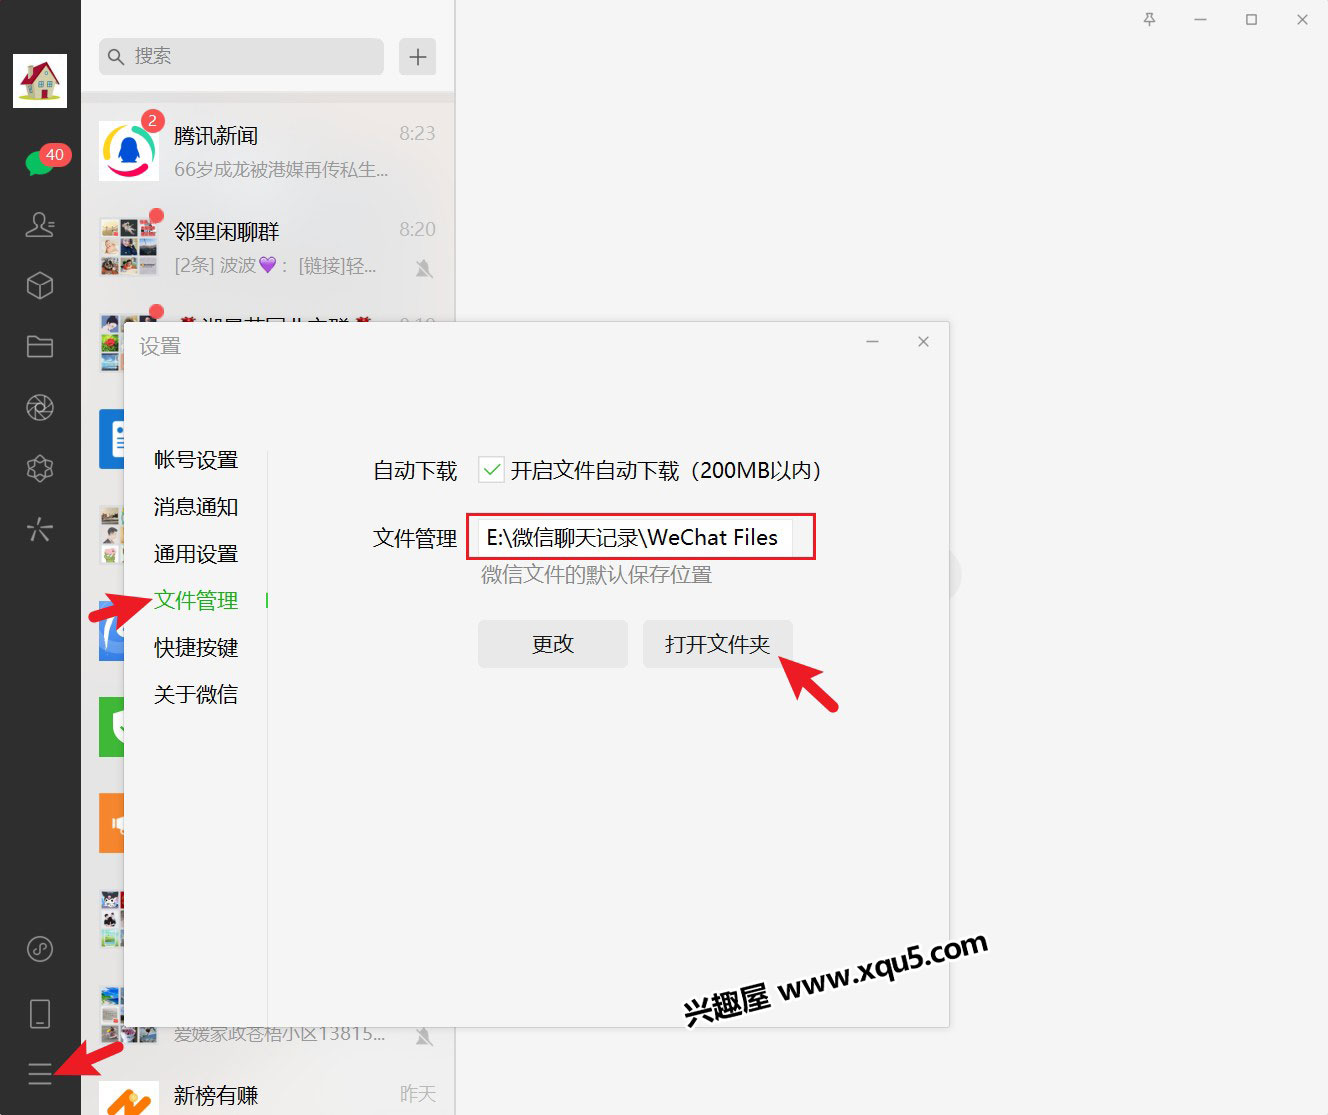
Task: Open the phone icon in the sidebar
Action: pyautogui.click(x=40, y=1013)
